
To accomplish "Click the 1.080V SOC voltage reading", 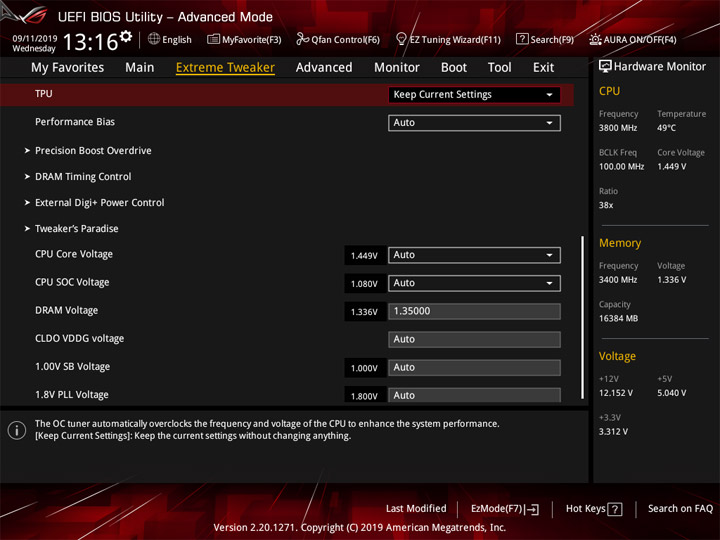I will [364, 284].
